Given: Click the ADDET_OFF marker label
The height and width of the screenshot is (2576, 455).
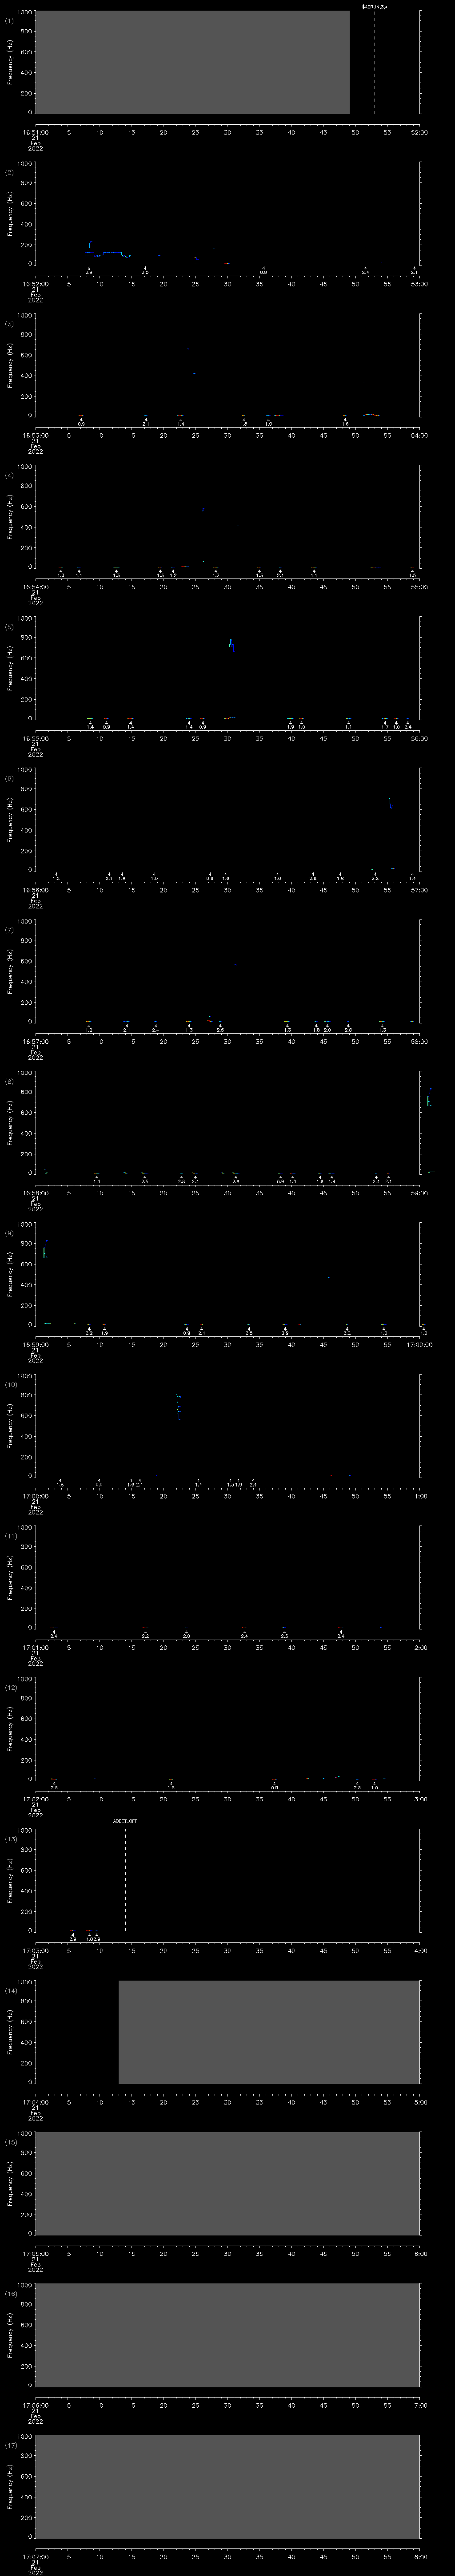Looking at the screenshot, I should [125, 1821].
